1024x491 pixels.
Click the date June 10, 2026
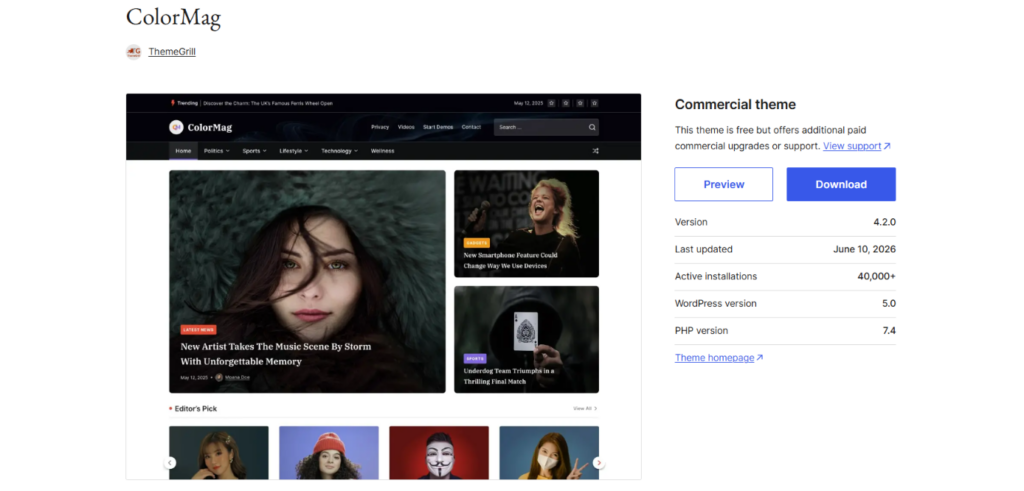[865, 249]
